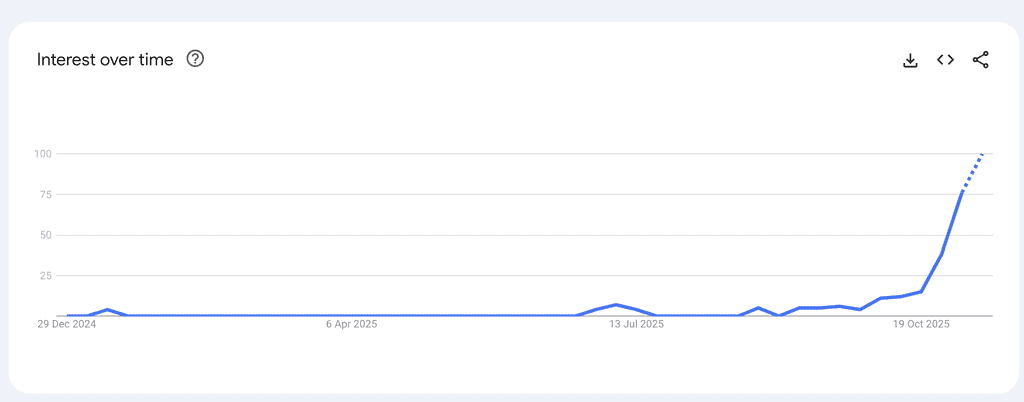The image size is (1024, 402).
Task: Share the Interest over time chart
Action: click(980, 60)
